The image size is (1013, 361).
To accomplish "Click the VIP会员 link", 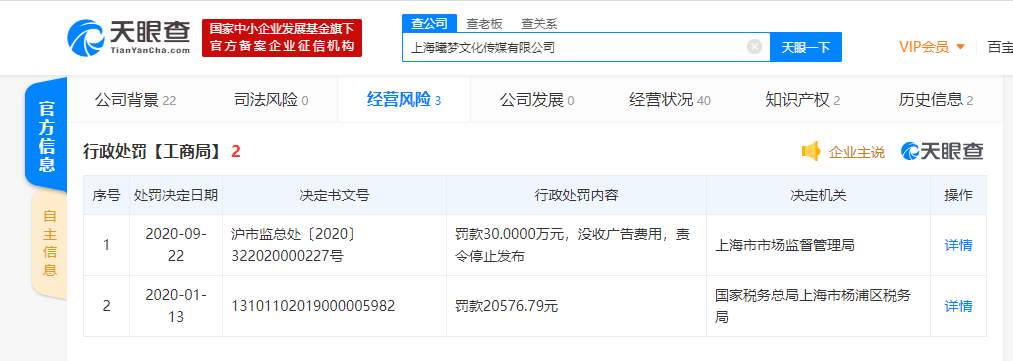I will [x=924, y=46].
